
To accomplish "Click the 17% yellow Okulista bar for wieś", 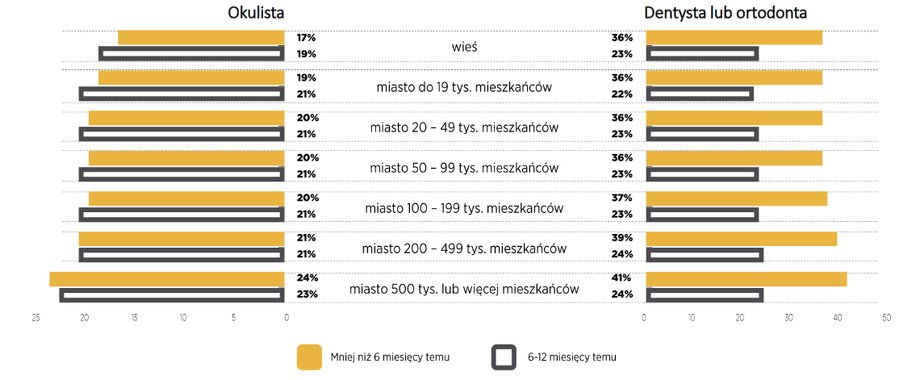I will tap(201, 38).
